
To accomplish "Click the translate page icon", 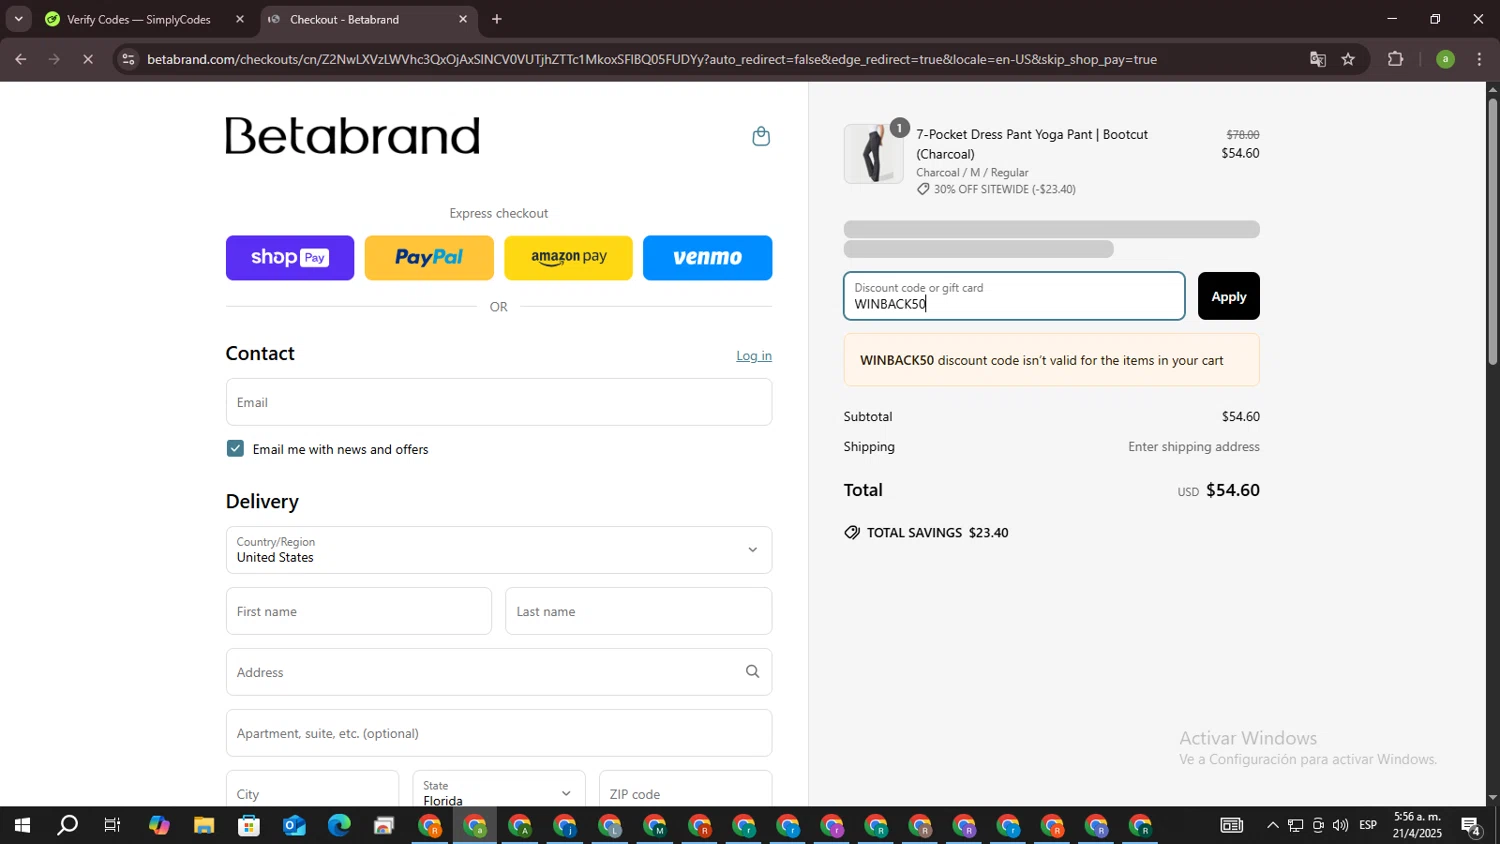I will coord(1318,59).
